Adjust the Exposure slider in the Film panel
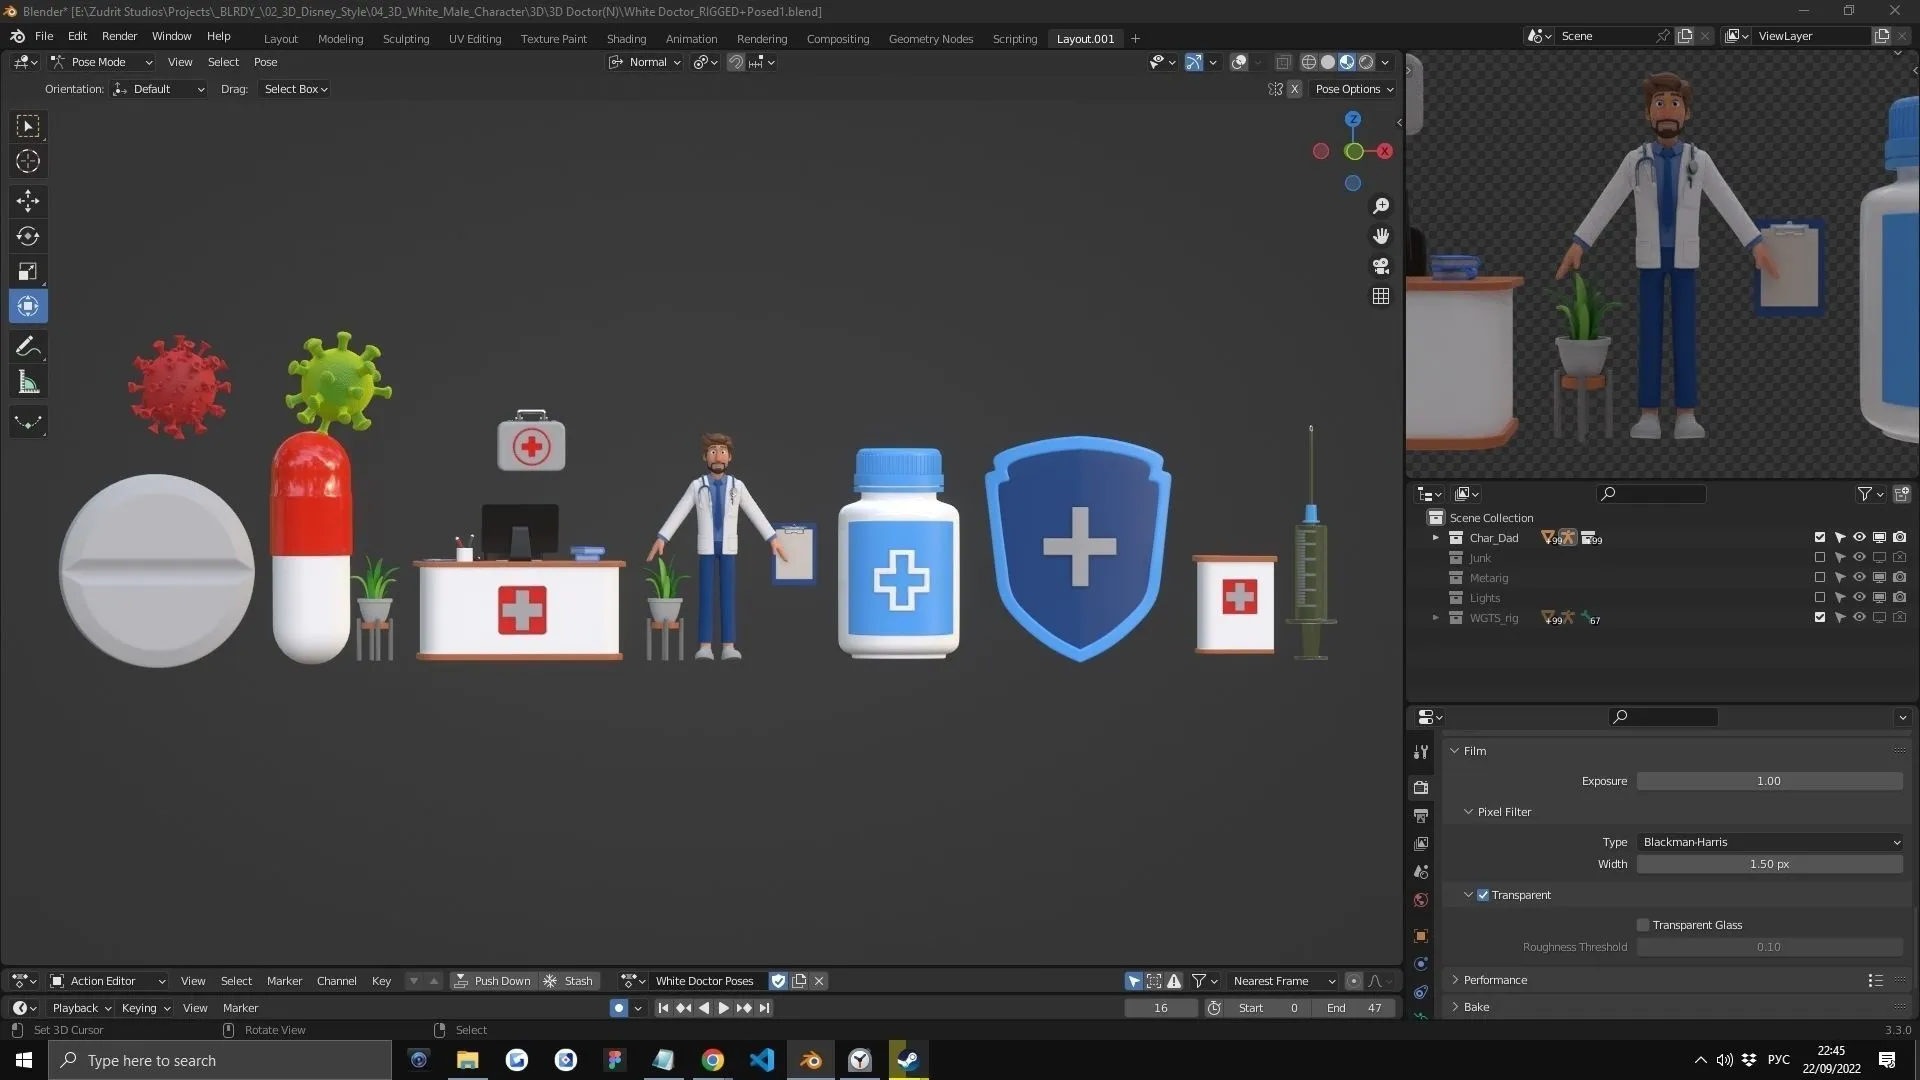1920x1080 pixels. coord(1770,780)
